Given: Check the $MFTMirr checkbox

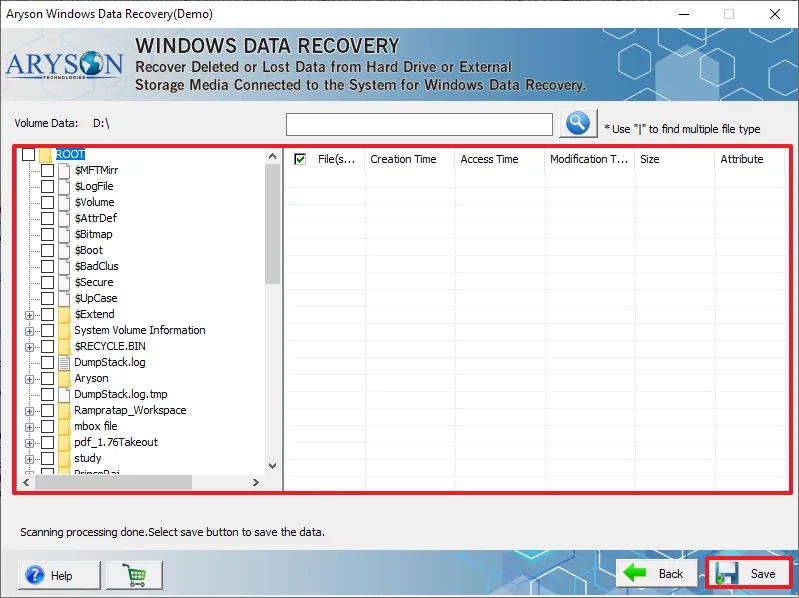Looking at the screenshot, I should pyautogui.click(x=47, y=170).
